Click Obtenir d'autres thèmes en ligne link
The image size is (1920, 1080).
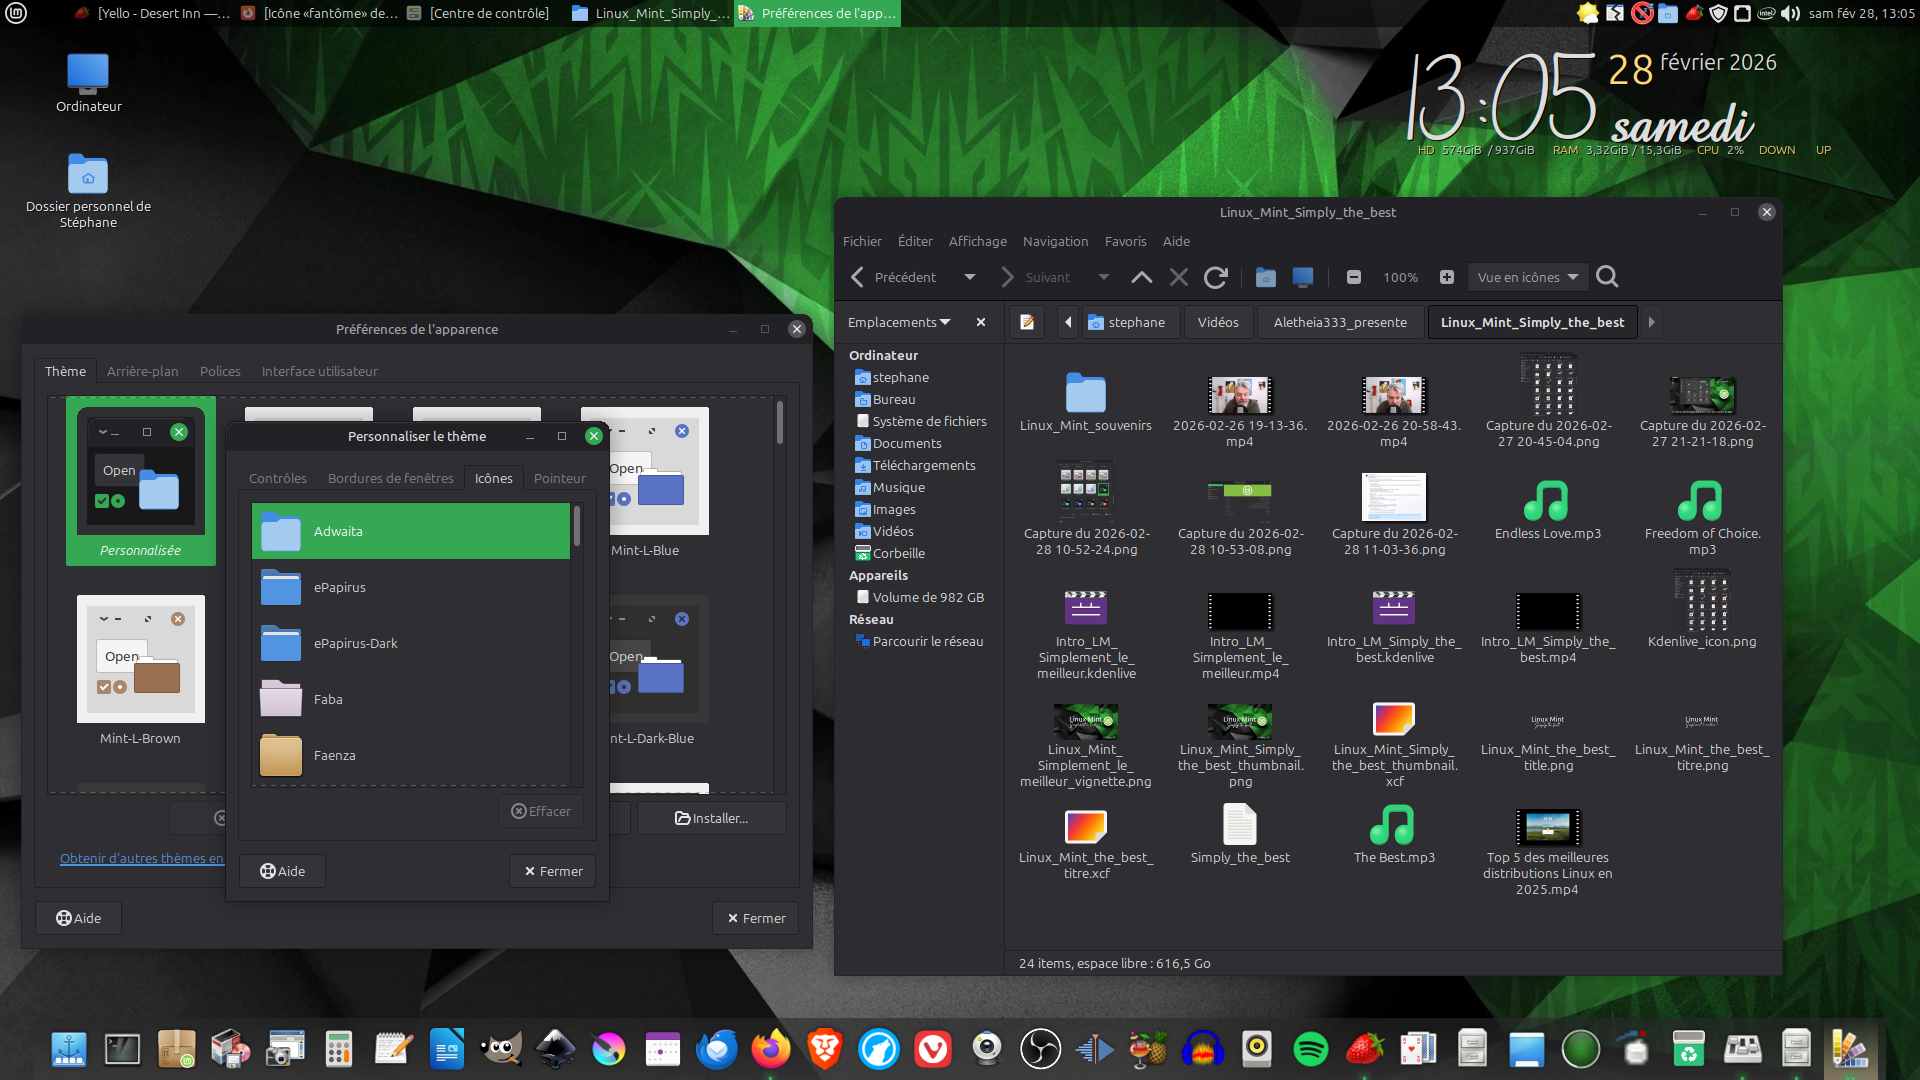(x=142, y=858)
